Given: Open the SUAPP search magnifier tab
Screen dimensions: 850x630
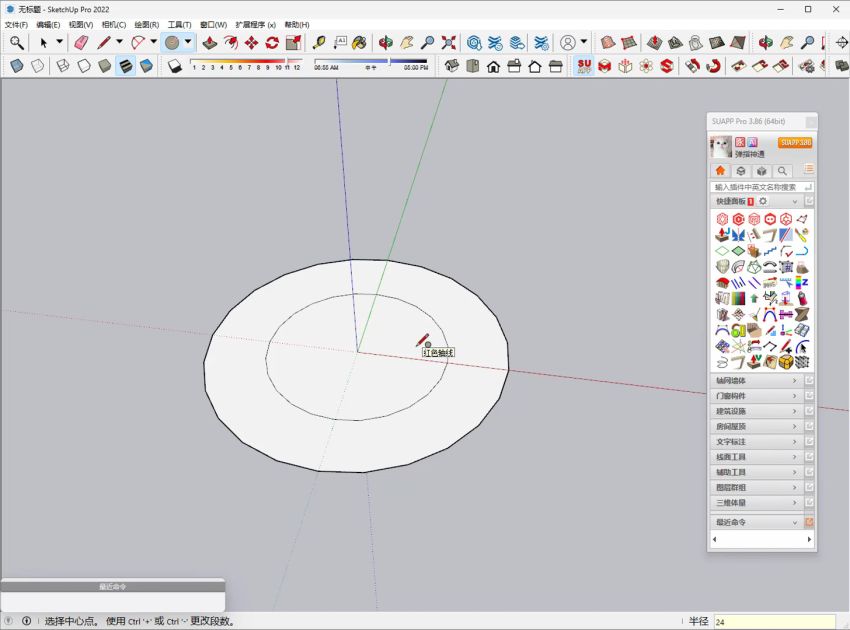Looking at the screenshot, I should click(782, 171).
